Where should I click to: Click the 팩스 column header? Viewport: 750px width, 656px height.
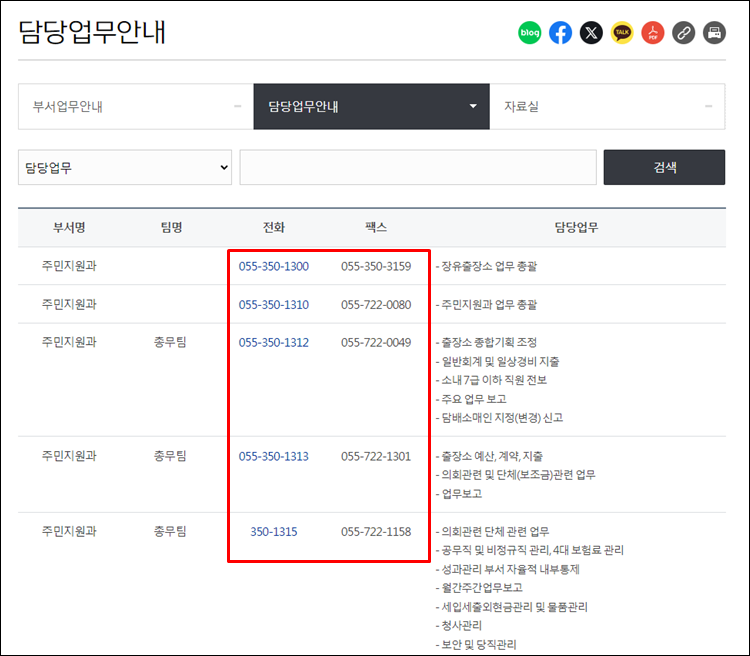[376, 227]
